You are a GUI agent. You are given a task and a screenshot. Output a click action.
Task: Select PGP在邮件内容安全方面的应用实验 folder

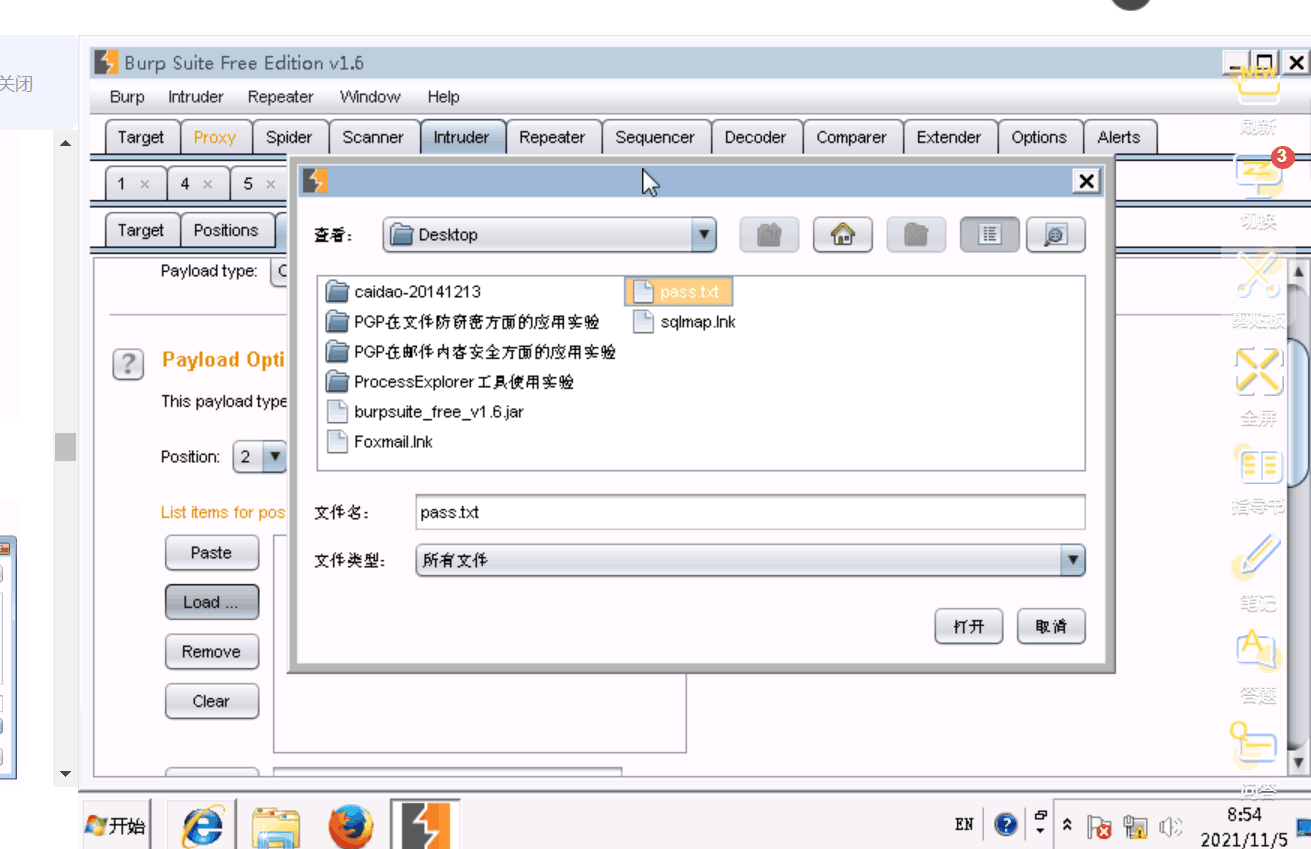tap(471, 352)
